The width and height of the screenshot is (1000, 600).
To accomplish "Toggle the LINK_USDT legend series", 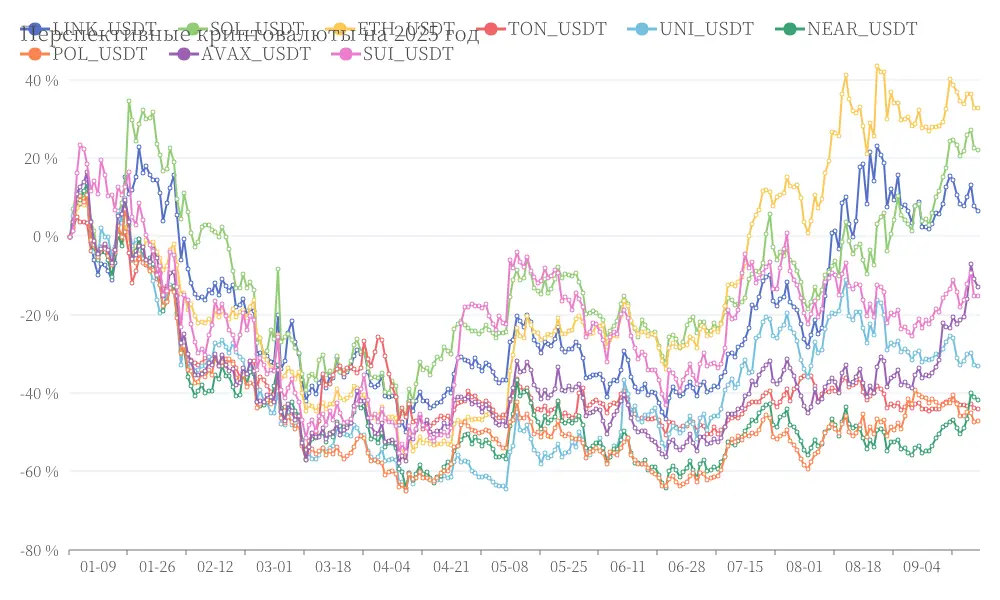I will point(89,29).
